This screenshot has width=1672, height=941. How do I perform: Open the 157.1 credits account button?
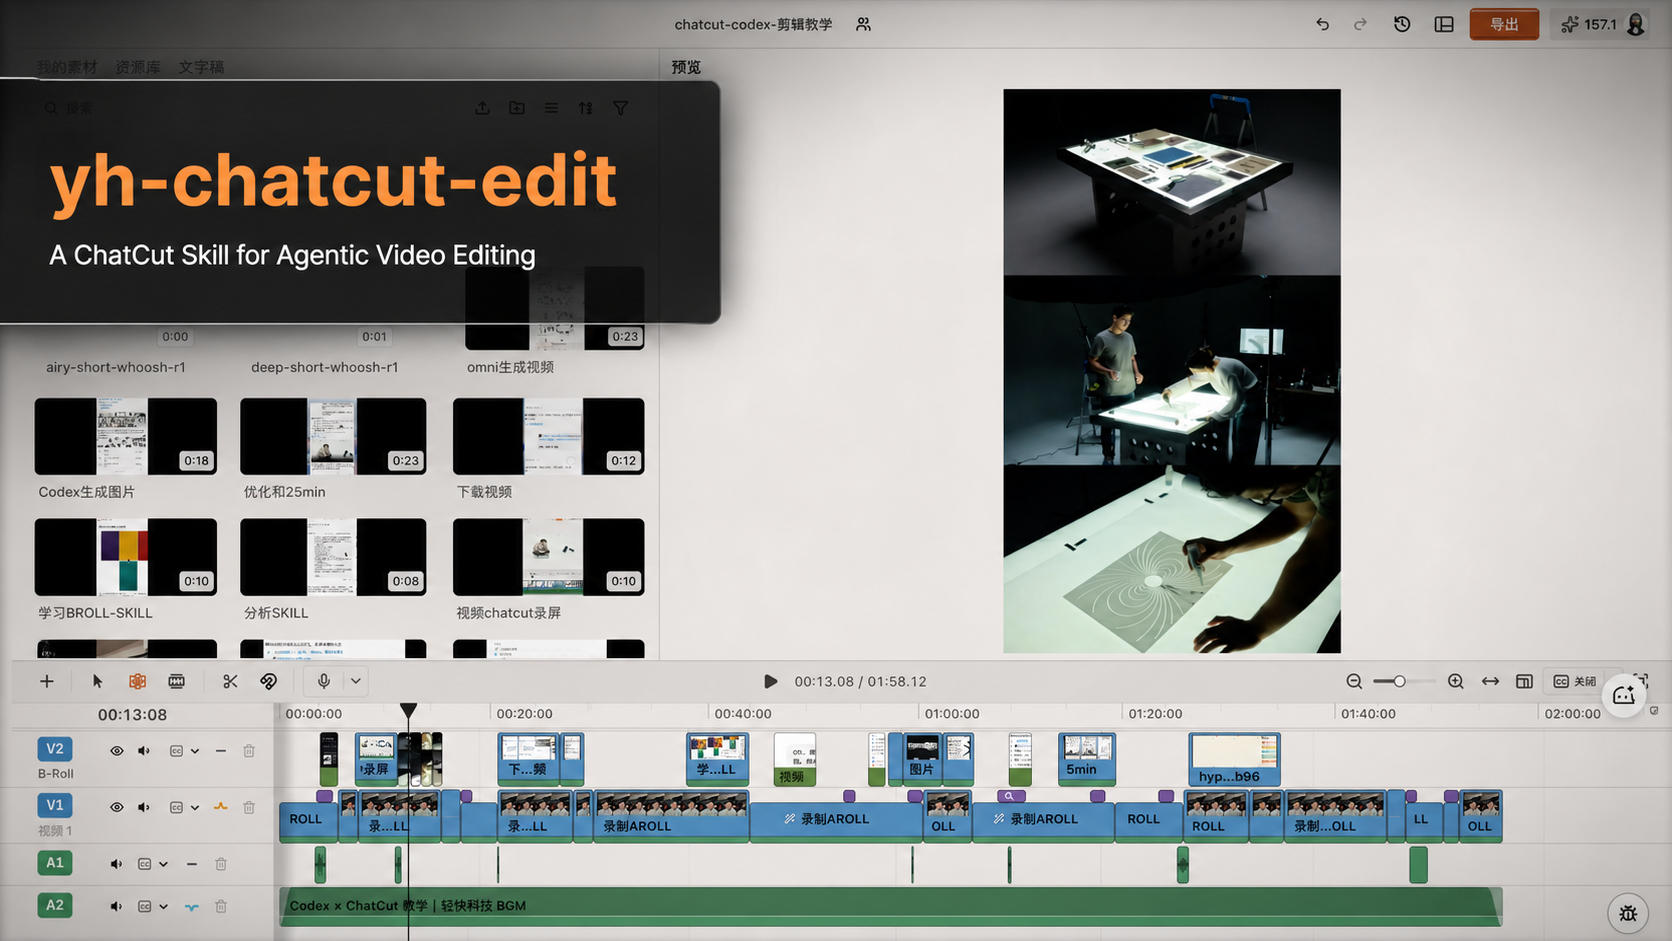pos(1603,24)
